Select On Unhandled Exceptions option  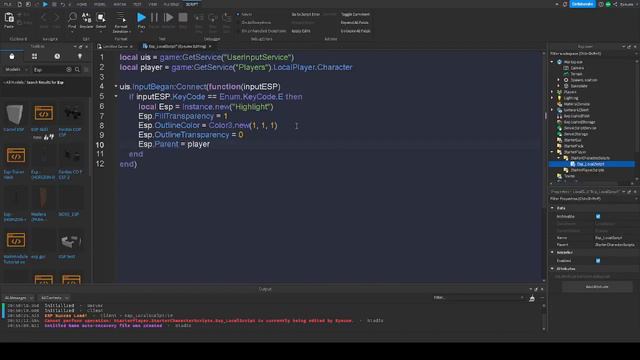click(263, 31)
